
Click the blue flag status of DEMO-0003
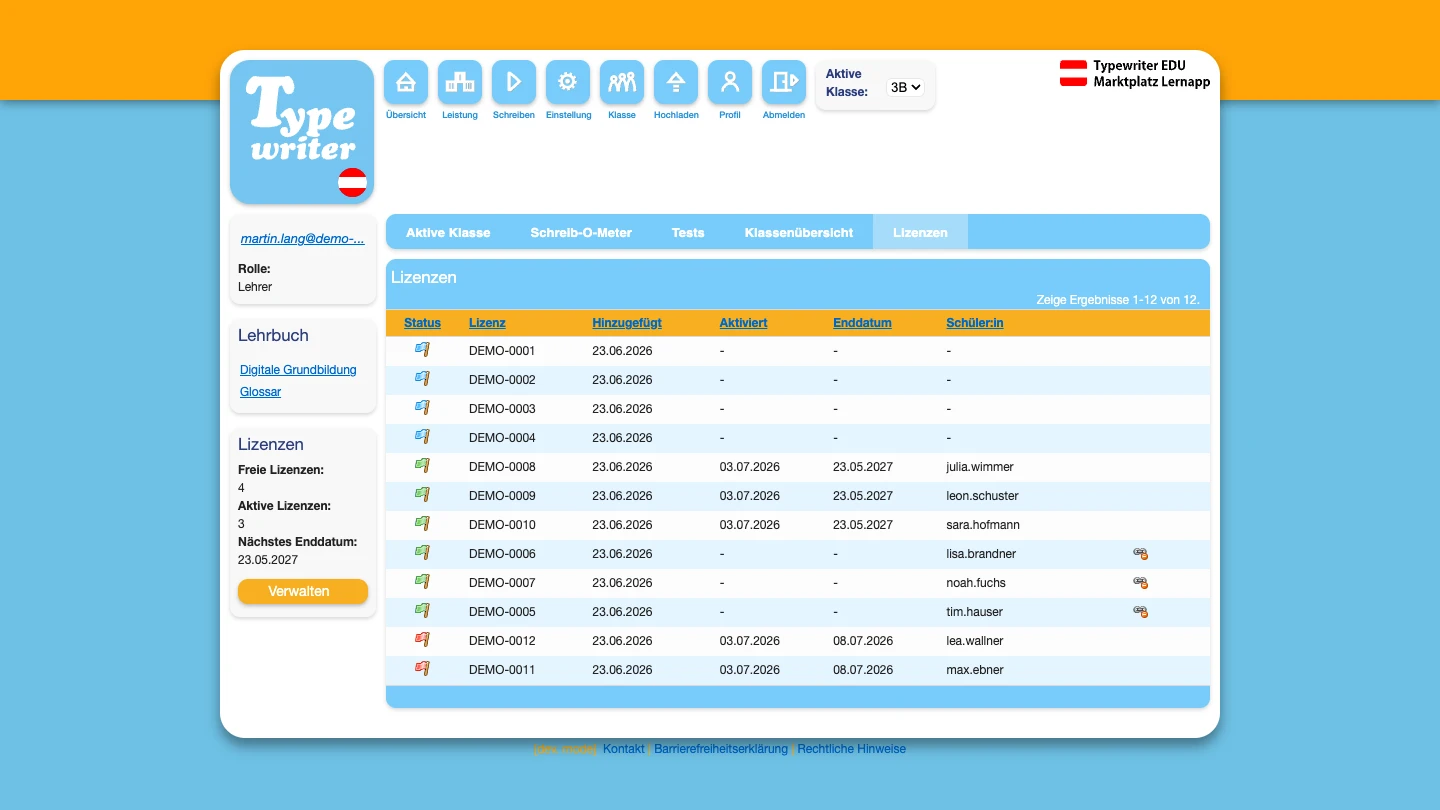pyautogui.click(x=422, y=408)
